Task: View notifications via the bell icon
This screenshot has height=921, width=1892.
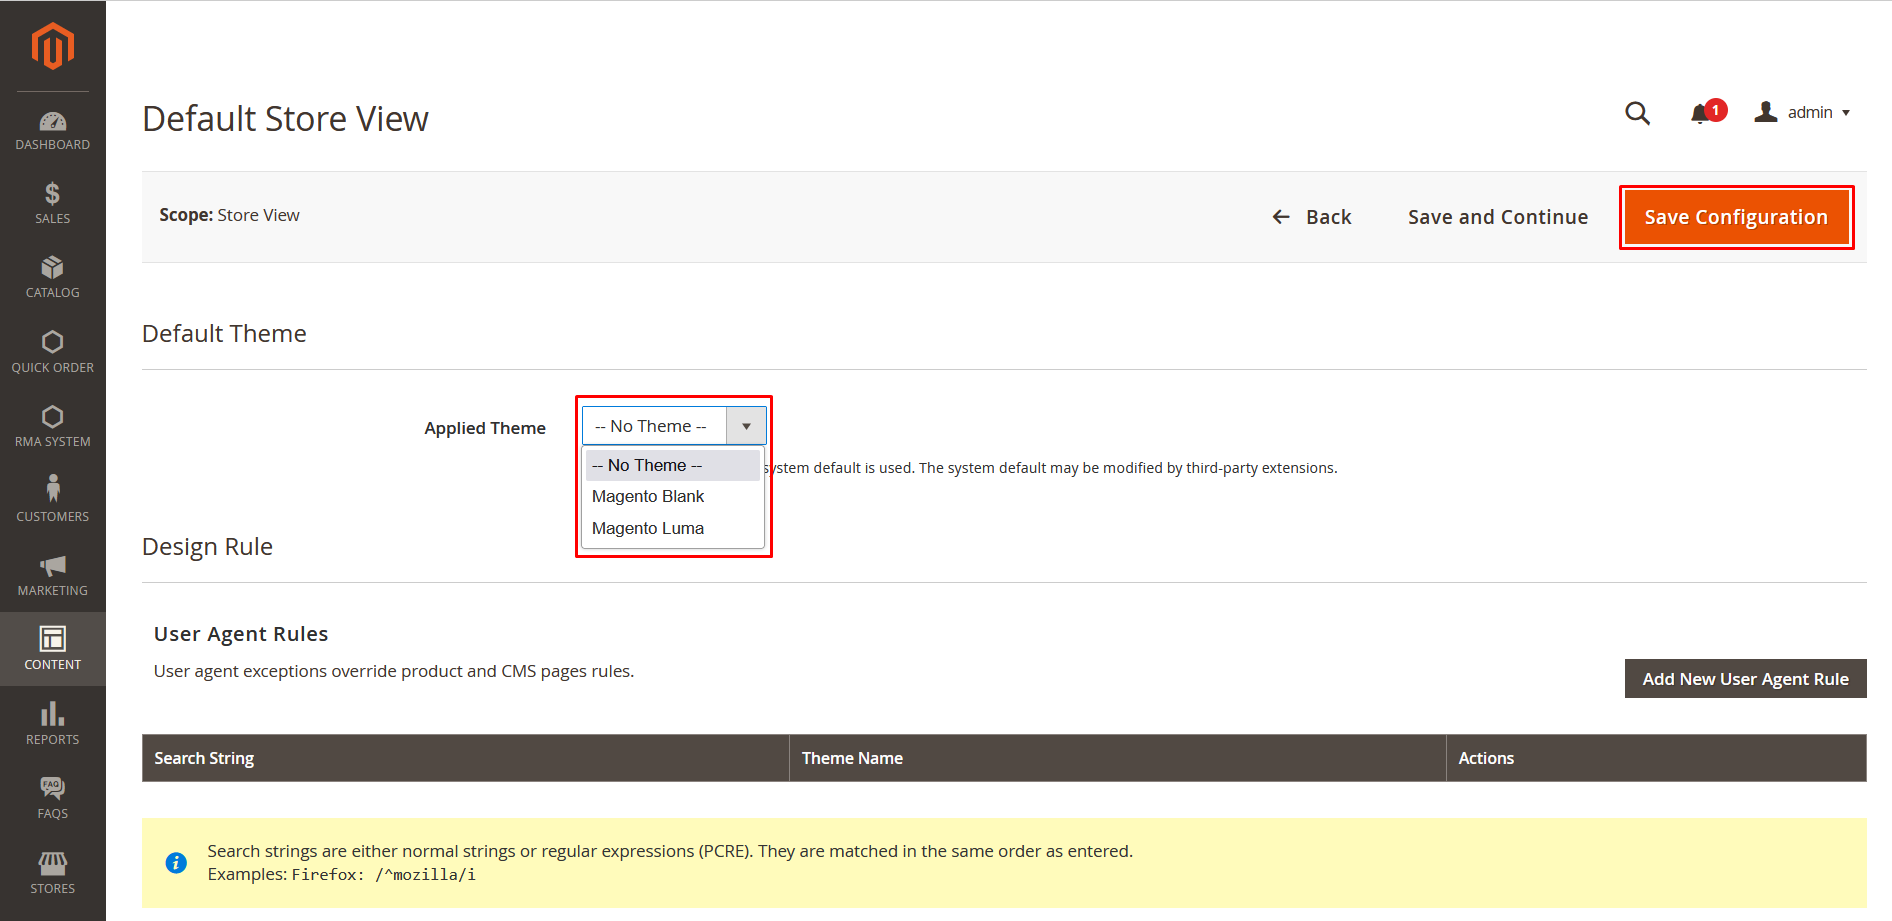Action: pyautogui.click(x=1701, y=113)
